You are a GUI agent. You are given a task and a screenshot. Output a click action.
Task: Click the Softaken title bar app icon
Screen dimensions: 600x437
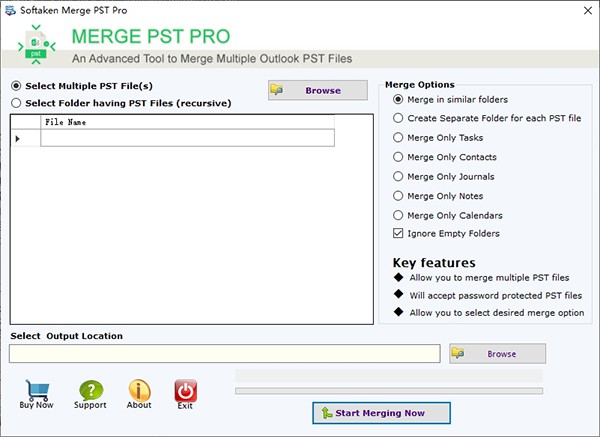point(10,10)
